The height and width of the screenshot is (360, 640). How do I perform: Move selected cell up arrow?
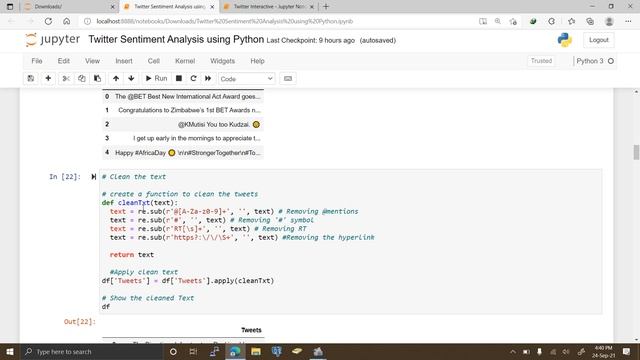coord(116,78)
